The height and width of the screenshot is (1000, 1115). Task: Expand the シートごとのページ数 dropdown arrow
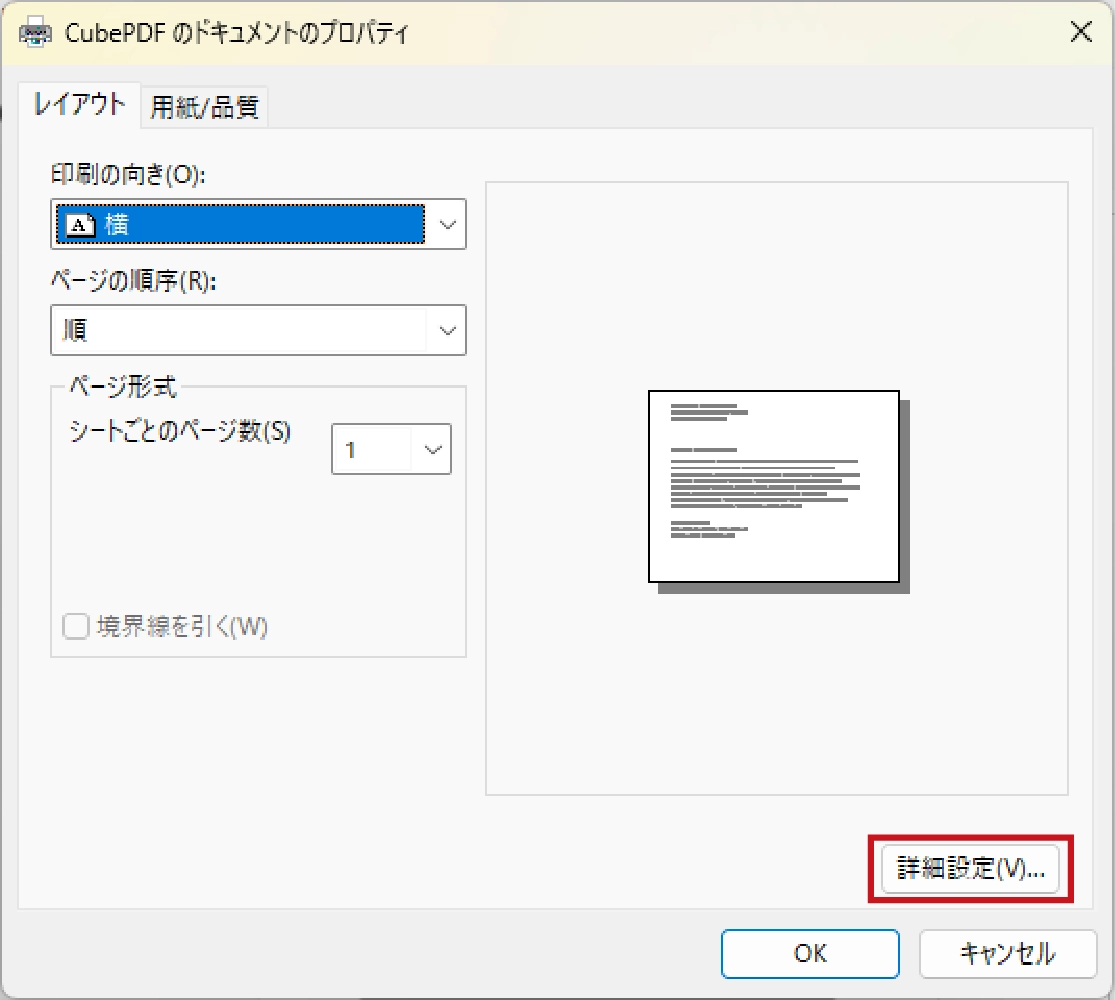click(x=433, y=450)
